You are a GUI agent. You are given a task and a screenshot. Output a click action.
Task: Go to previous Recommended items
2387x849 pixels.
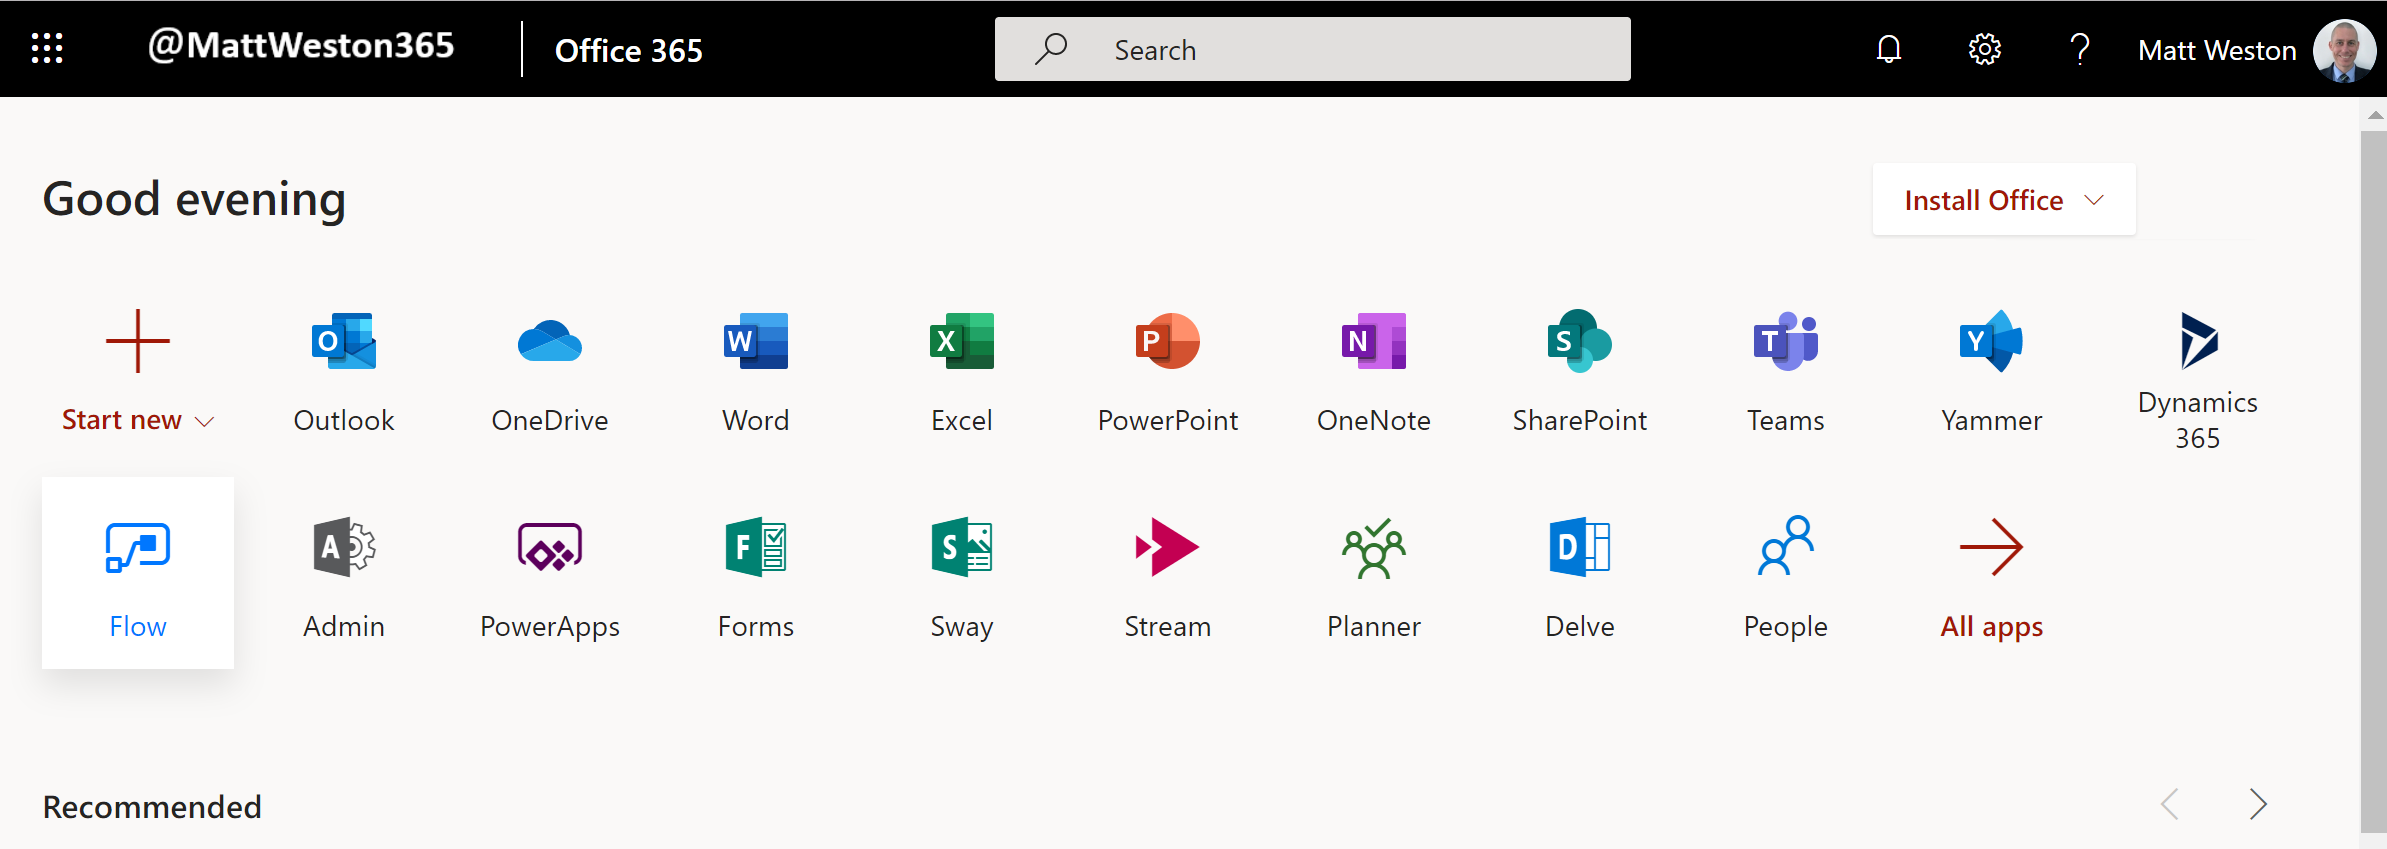pyautogui.click(x=2170, y=804)
